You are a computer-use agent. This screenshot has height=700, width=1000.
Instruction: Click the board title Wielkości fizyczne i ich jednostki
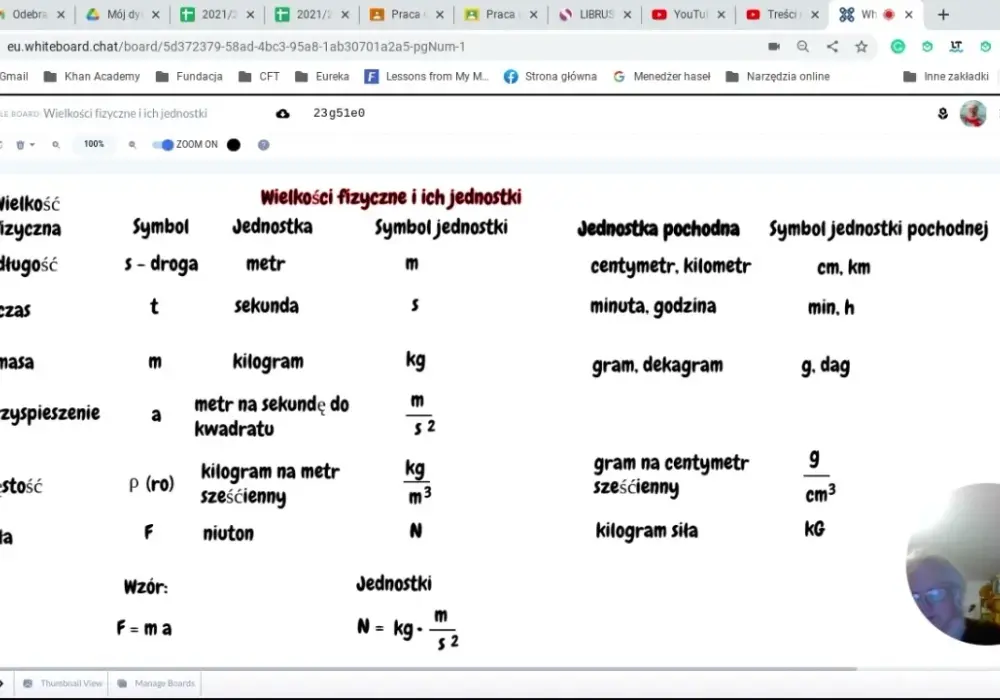pos(125,113)
